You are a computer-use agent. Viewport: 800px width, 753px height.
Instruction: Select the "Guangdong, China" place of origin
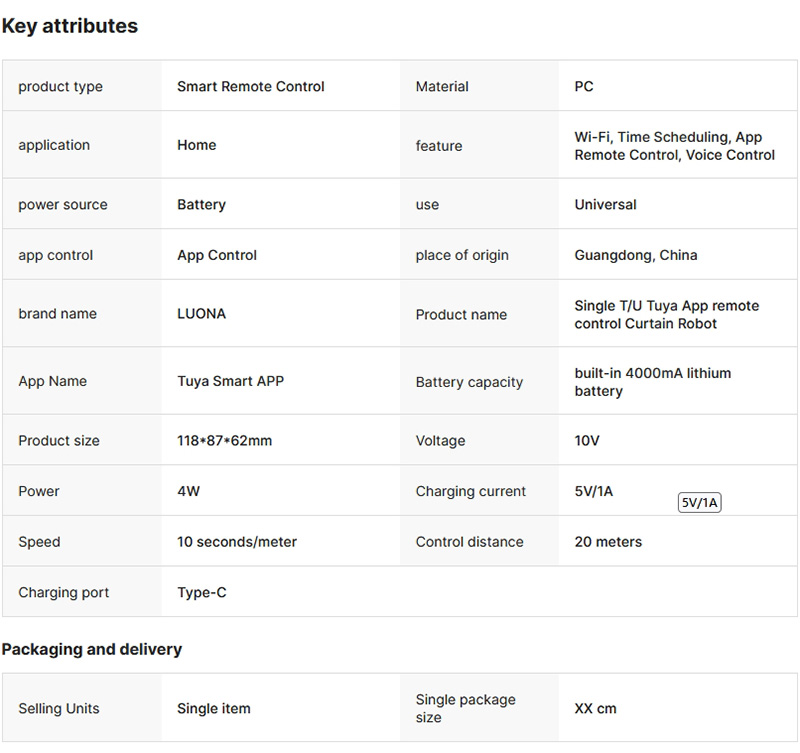tap(636, 255)
